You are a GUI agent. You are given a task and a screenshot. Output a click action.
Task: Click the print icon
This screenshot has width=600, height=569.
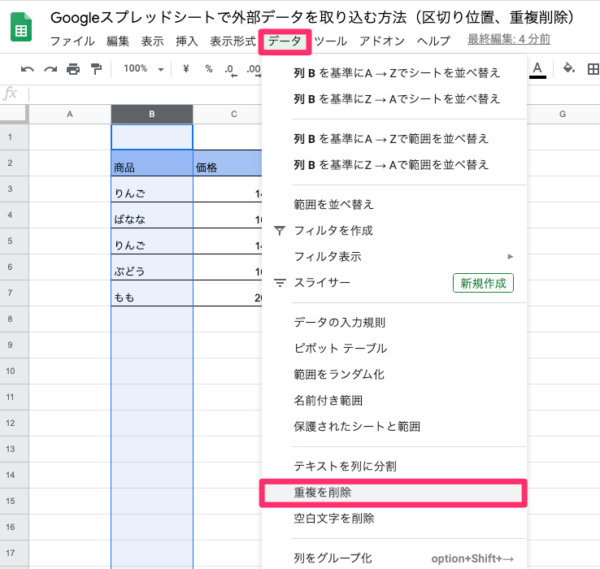point(72,69)
